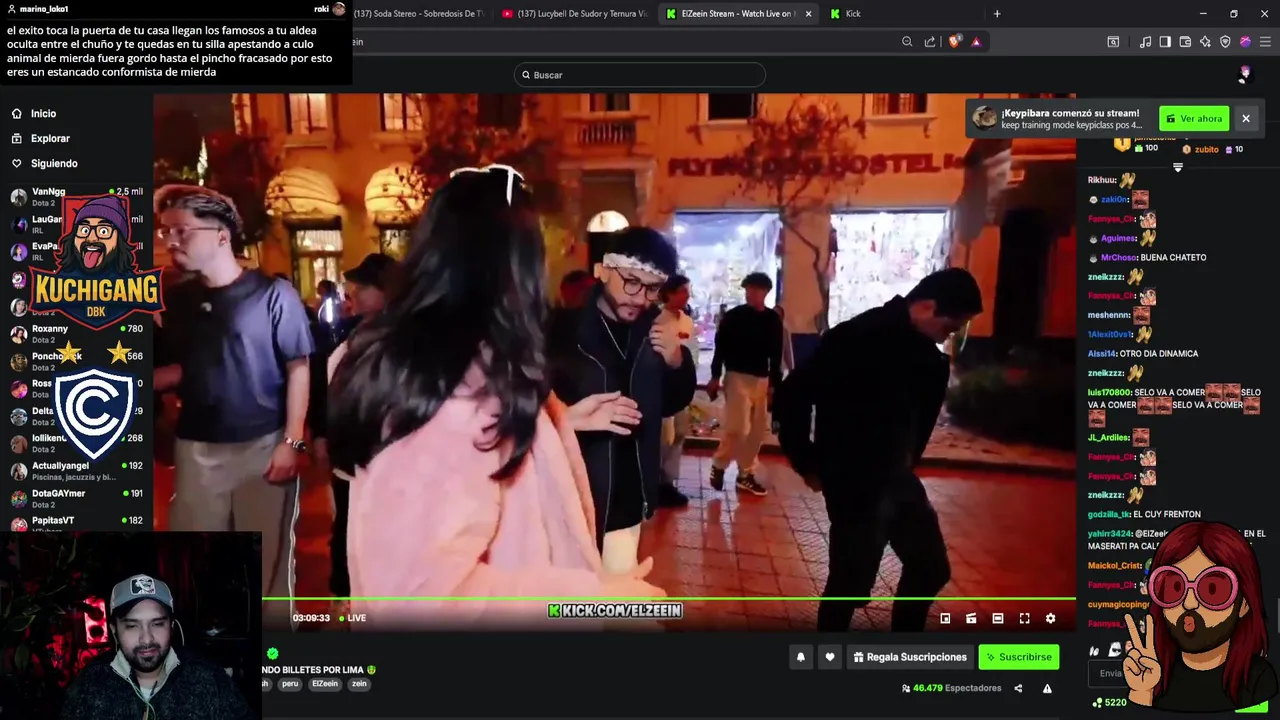This screenshot has height=720, width=1280.
Task: Open the Leo AI sparkle icon
Action: 1205,42
